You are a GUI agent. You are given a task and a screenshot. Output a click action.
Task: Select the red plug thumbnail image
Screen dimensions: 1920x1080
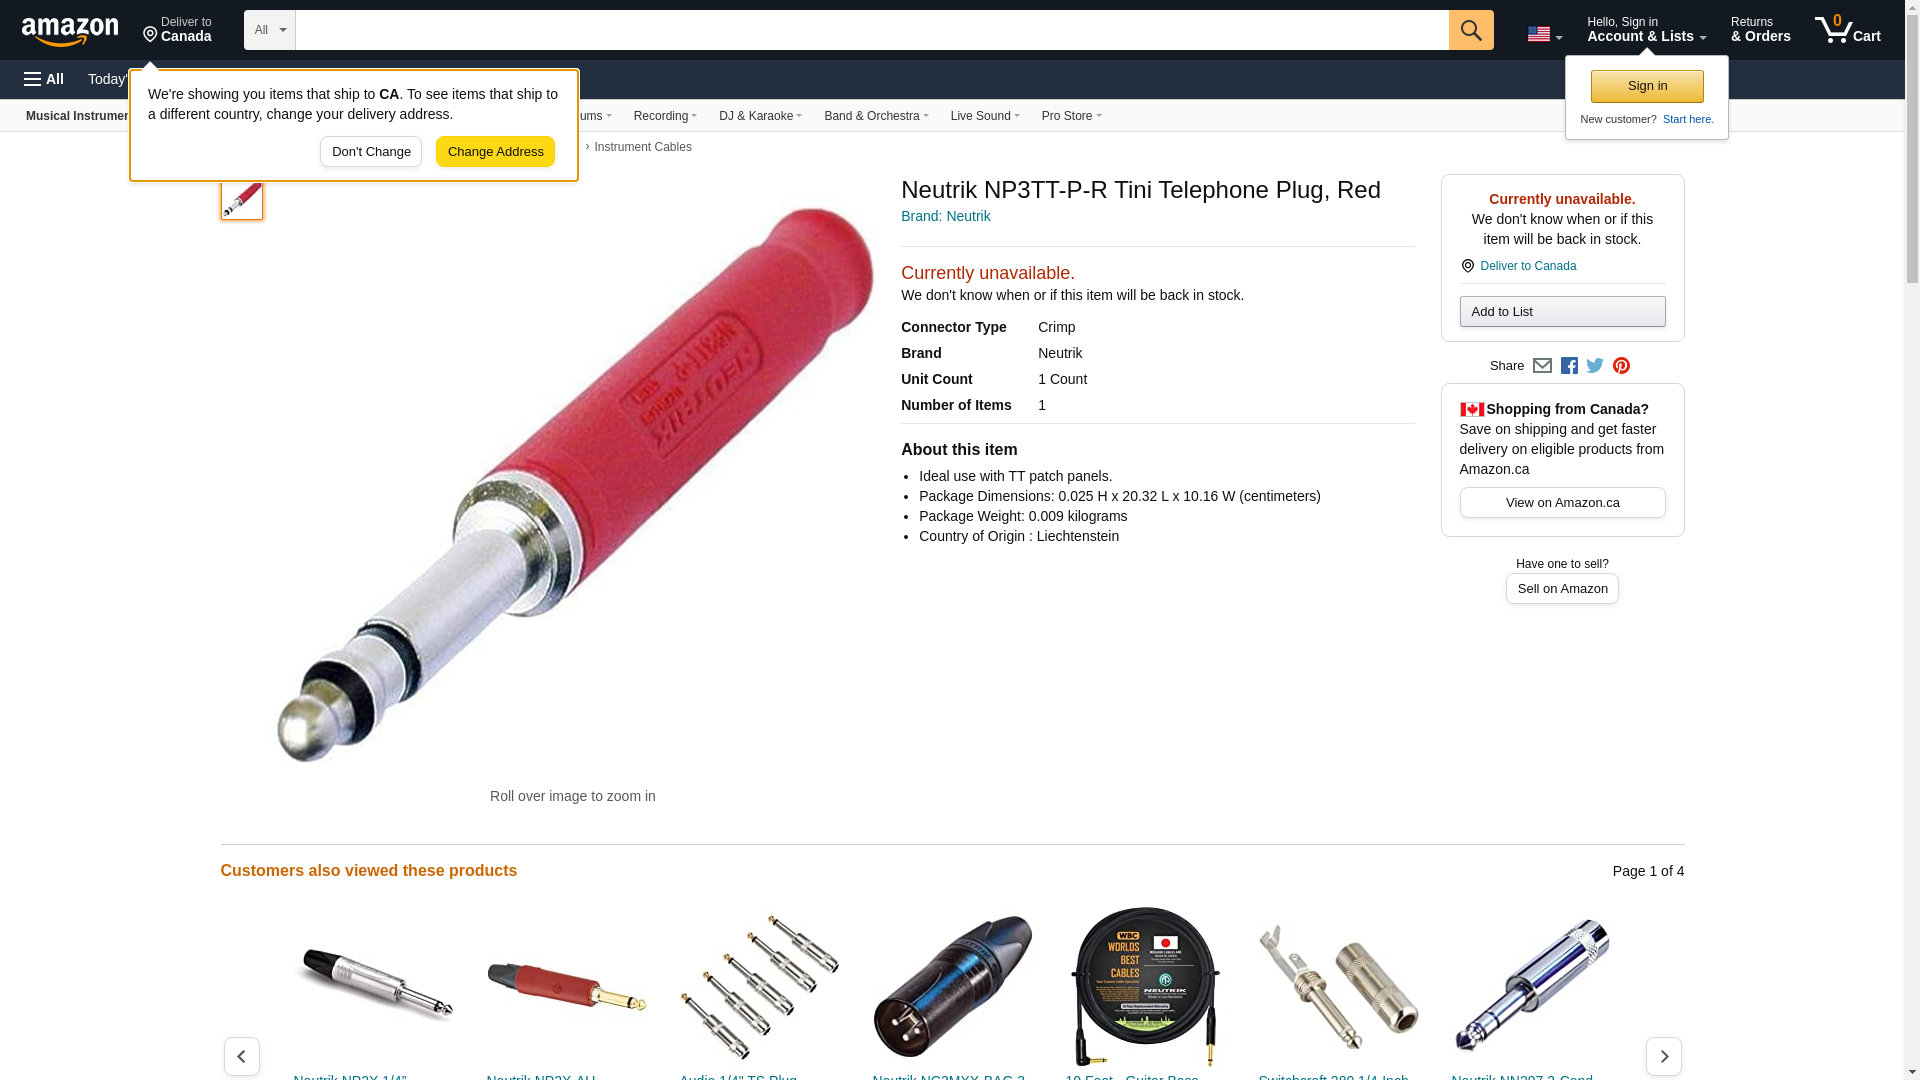(242, 198)
